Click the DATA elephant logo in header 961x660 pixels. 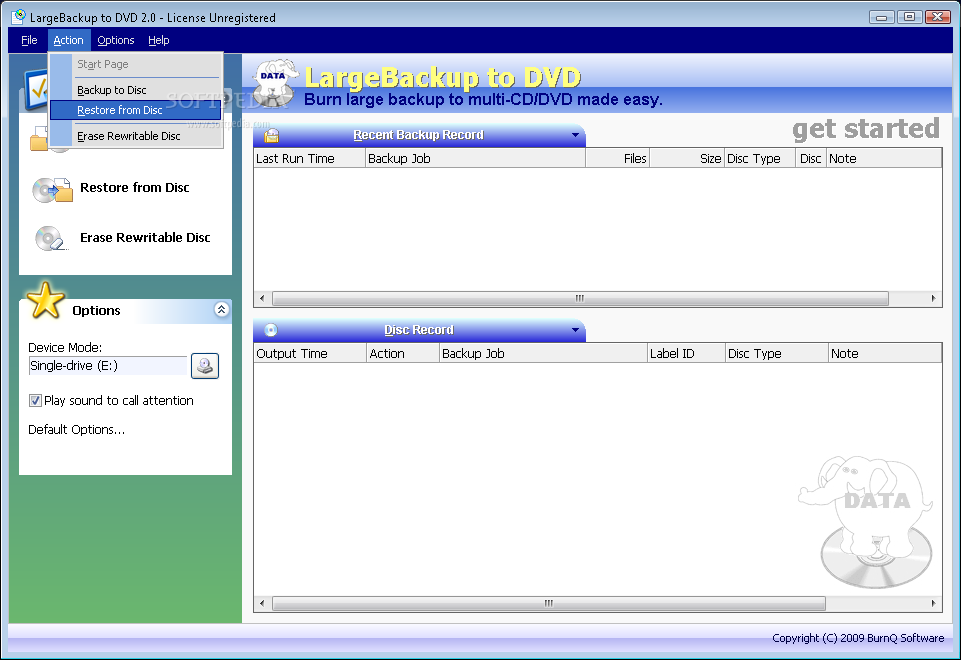coord(275,83)
